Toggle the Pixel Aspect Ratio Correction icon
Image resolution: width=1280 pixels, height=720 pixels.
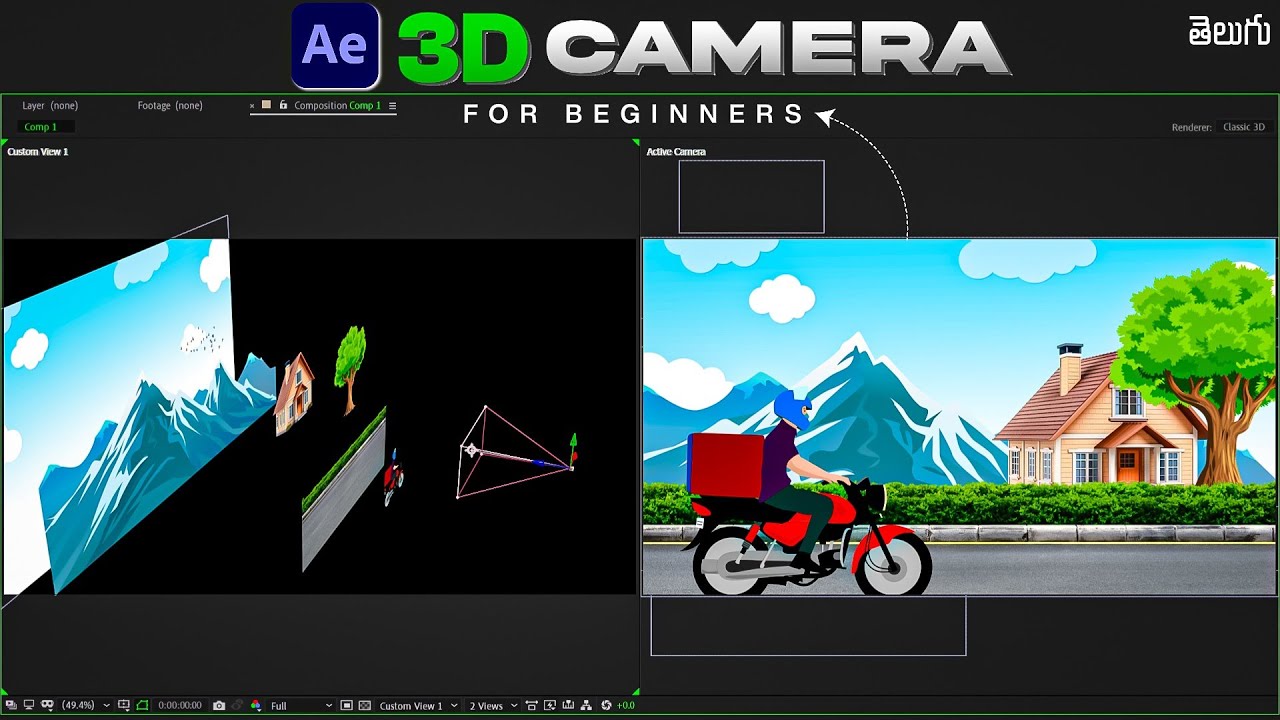[532, 705]
